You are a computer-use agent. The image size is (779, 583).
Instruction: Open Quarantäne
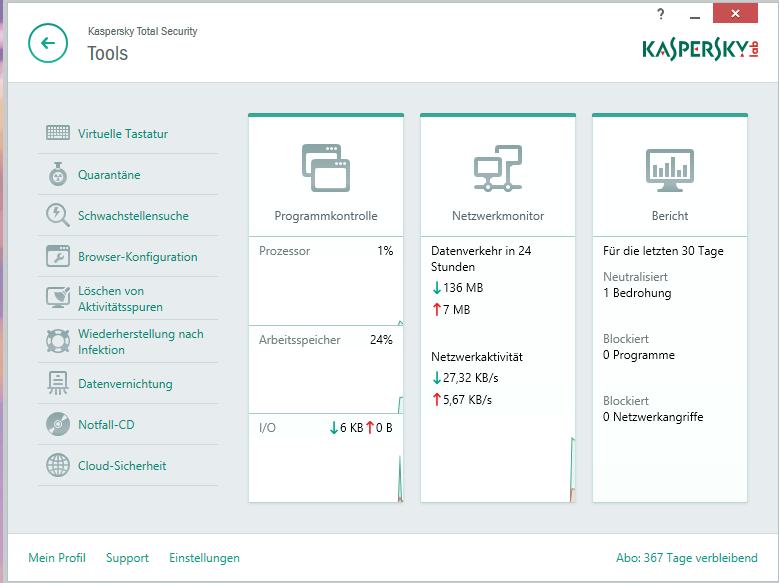pyautogui.click(x=109, y=175)
